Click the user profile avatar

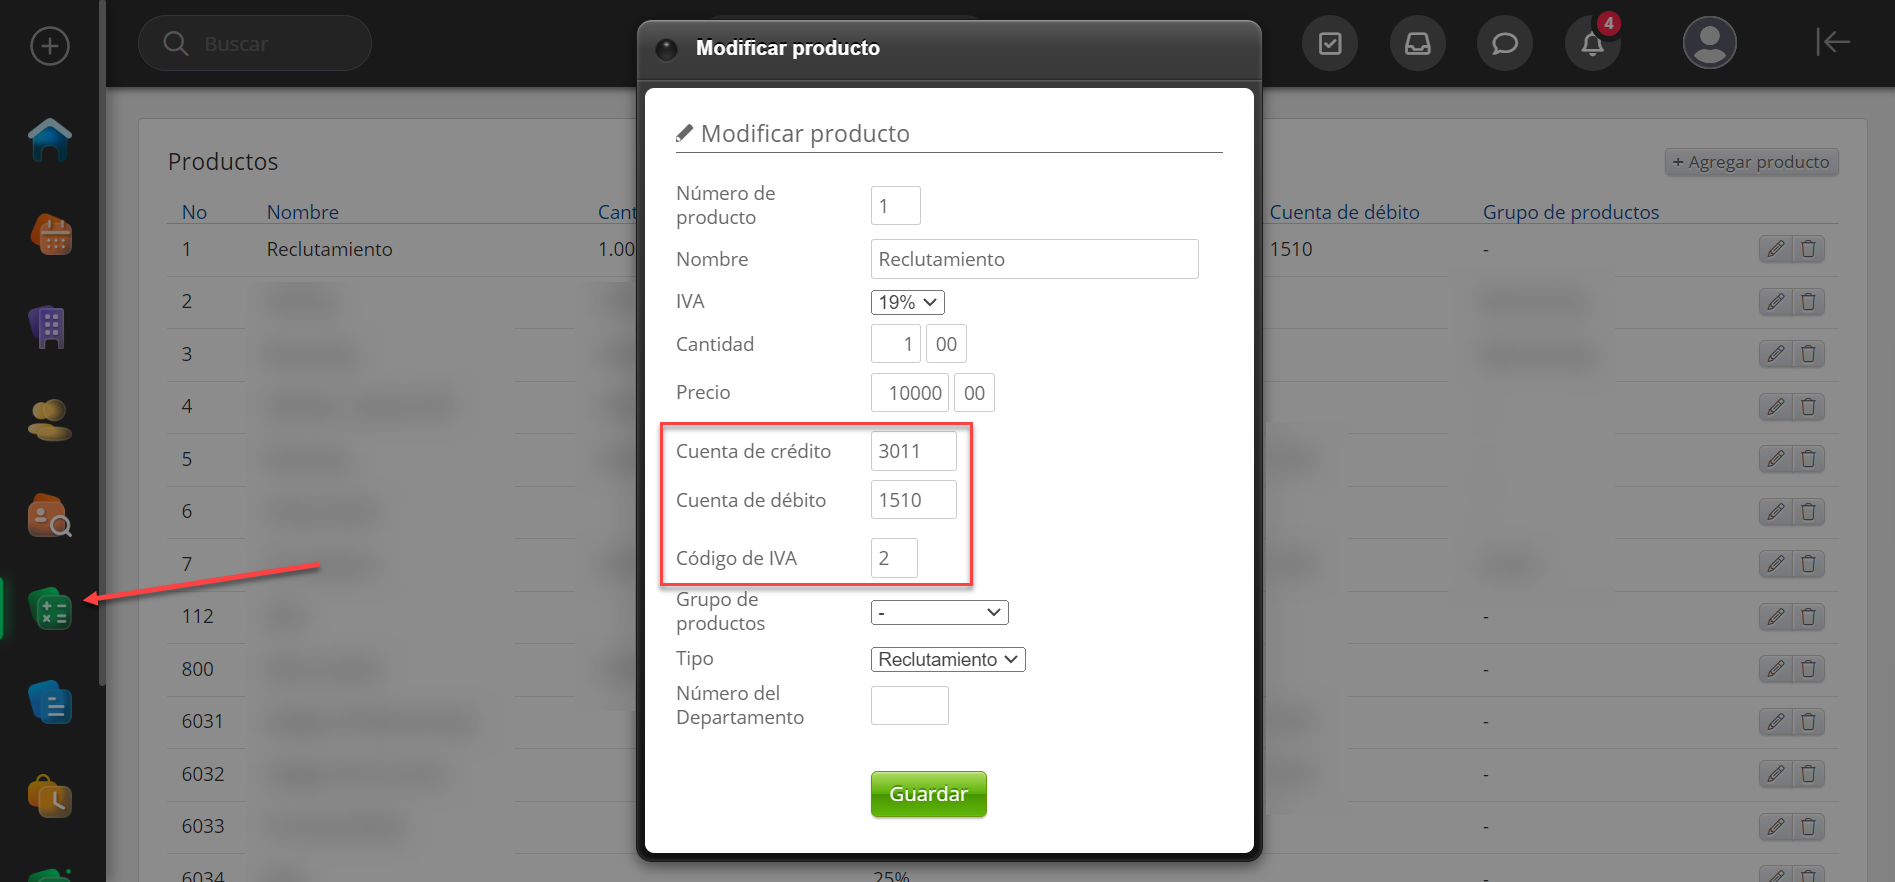point(1709,44)
